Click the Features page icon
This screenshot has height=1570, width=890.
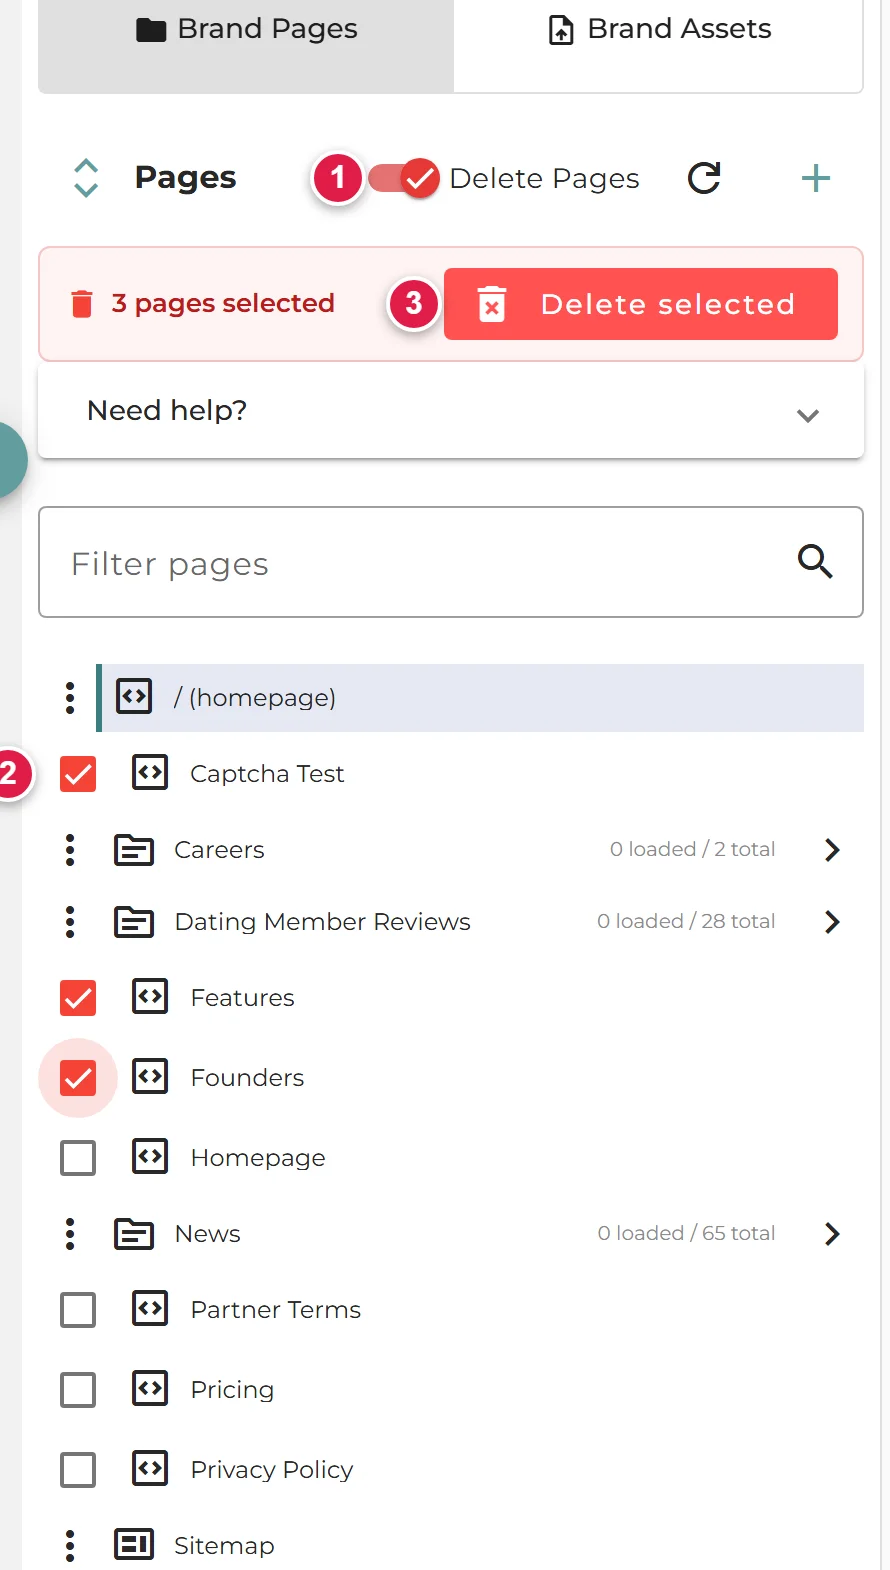(150, 996)
